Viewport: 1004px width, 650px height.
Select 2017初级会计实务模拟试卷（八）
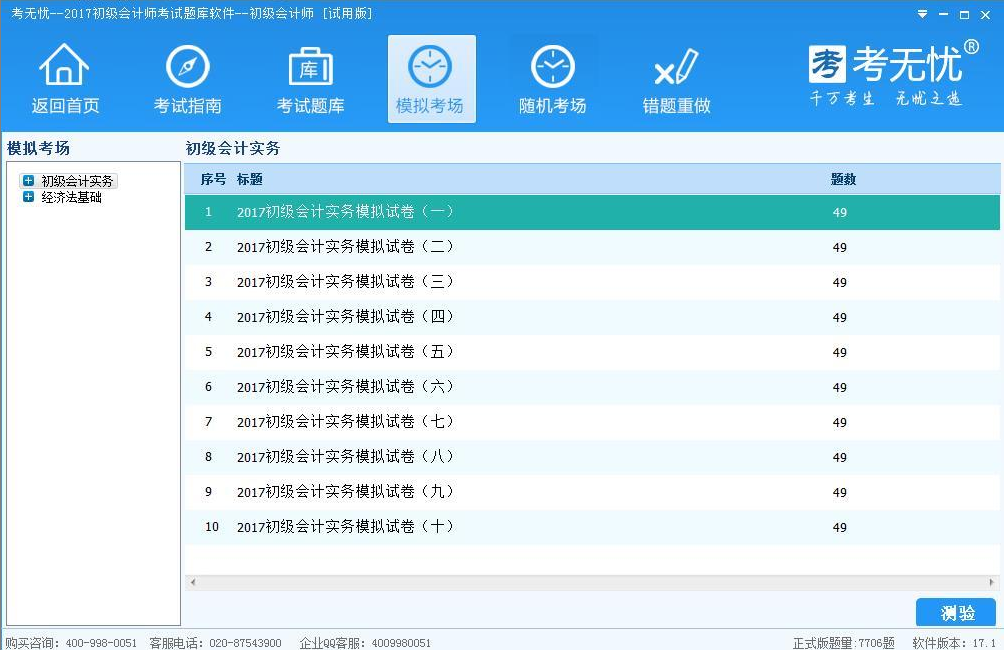click(x=592, y=457)
